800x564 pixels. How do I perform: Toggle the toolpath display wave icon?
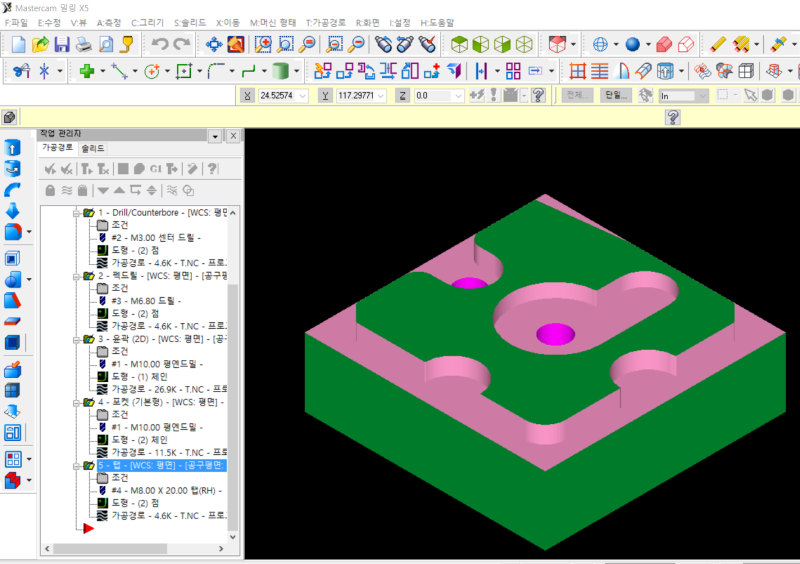click(x=66, y=190)
